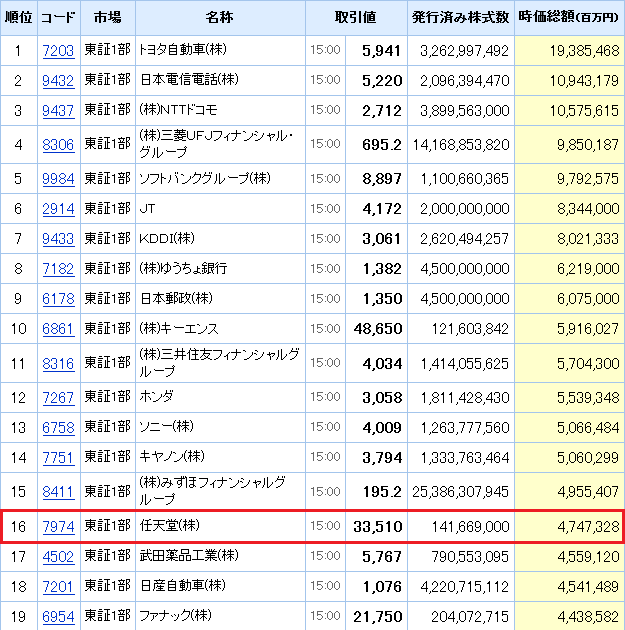This screenshot has height=630, width=625.
Task: Click shares outstanding value 121,603,842
Action: (x=470, y=329)
